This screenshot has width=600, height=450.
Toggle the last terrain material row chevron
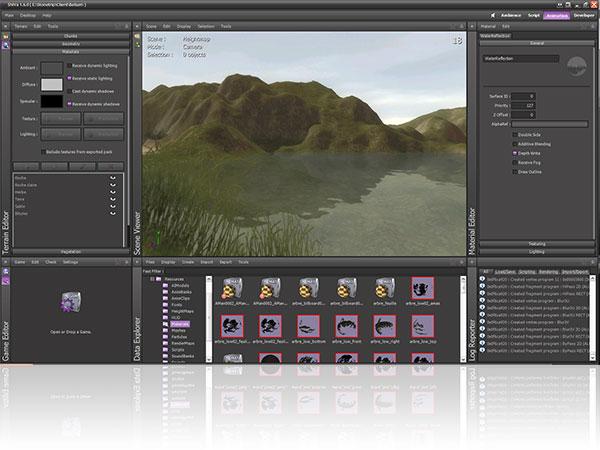point(113,214)
